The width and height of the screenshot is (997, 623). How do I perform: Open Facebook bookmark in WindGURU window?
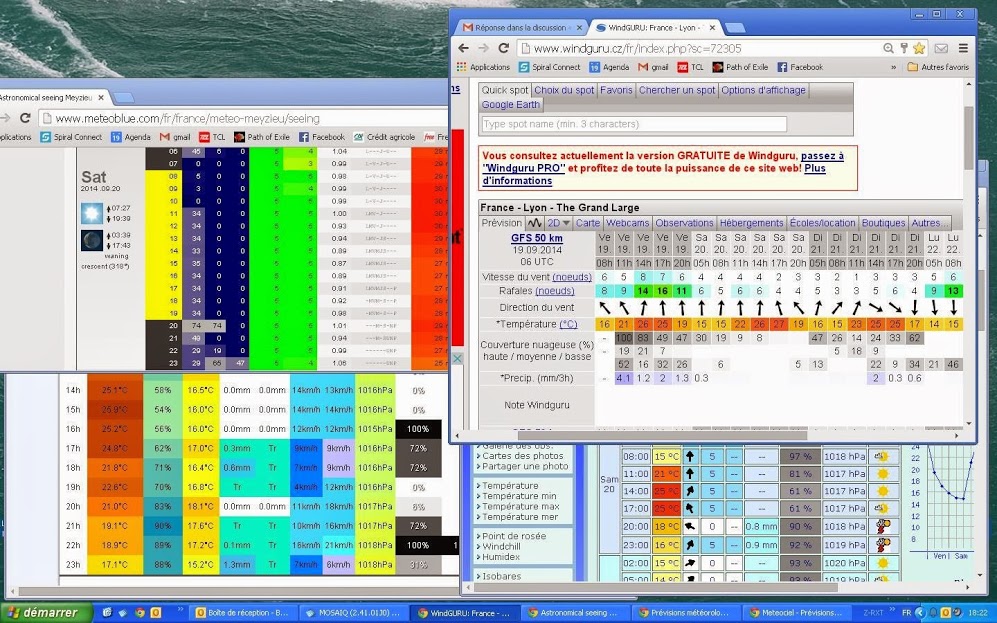(800, 67)
